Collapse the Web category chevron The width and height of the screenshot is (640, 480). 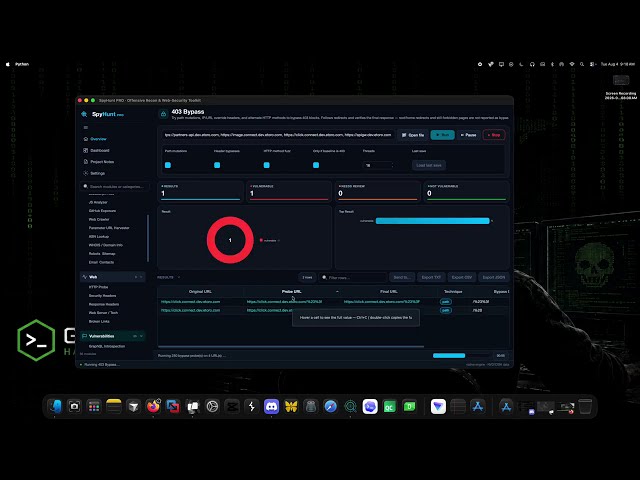(x=141, y=277)
